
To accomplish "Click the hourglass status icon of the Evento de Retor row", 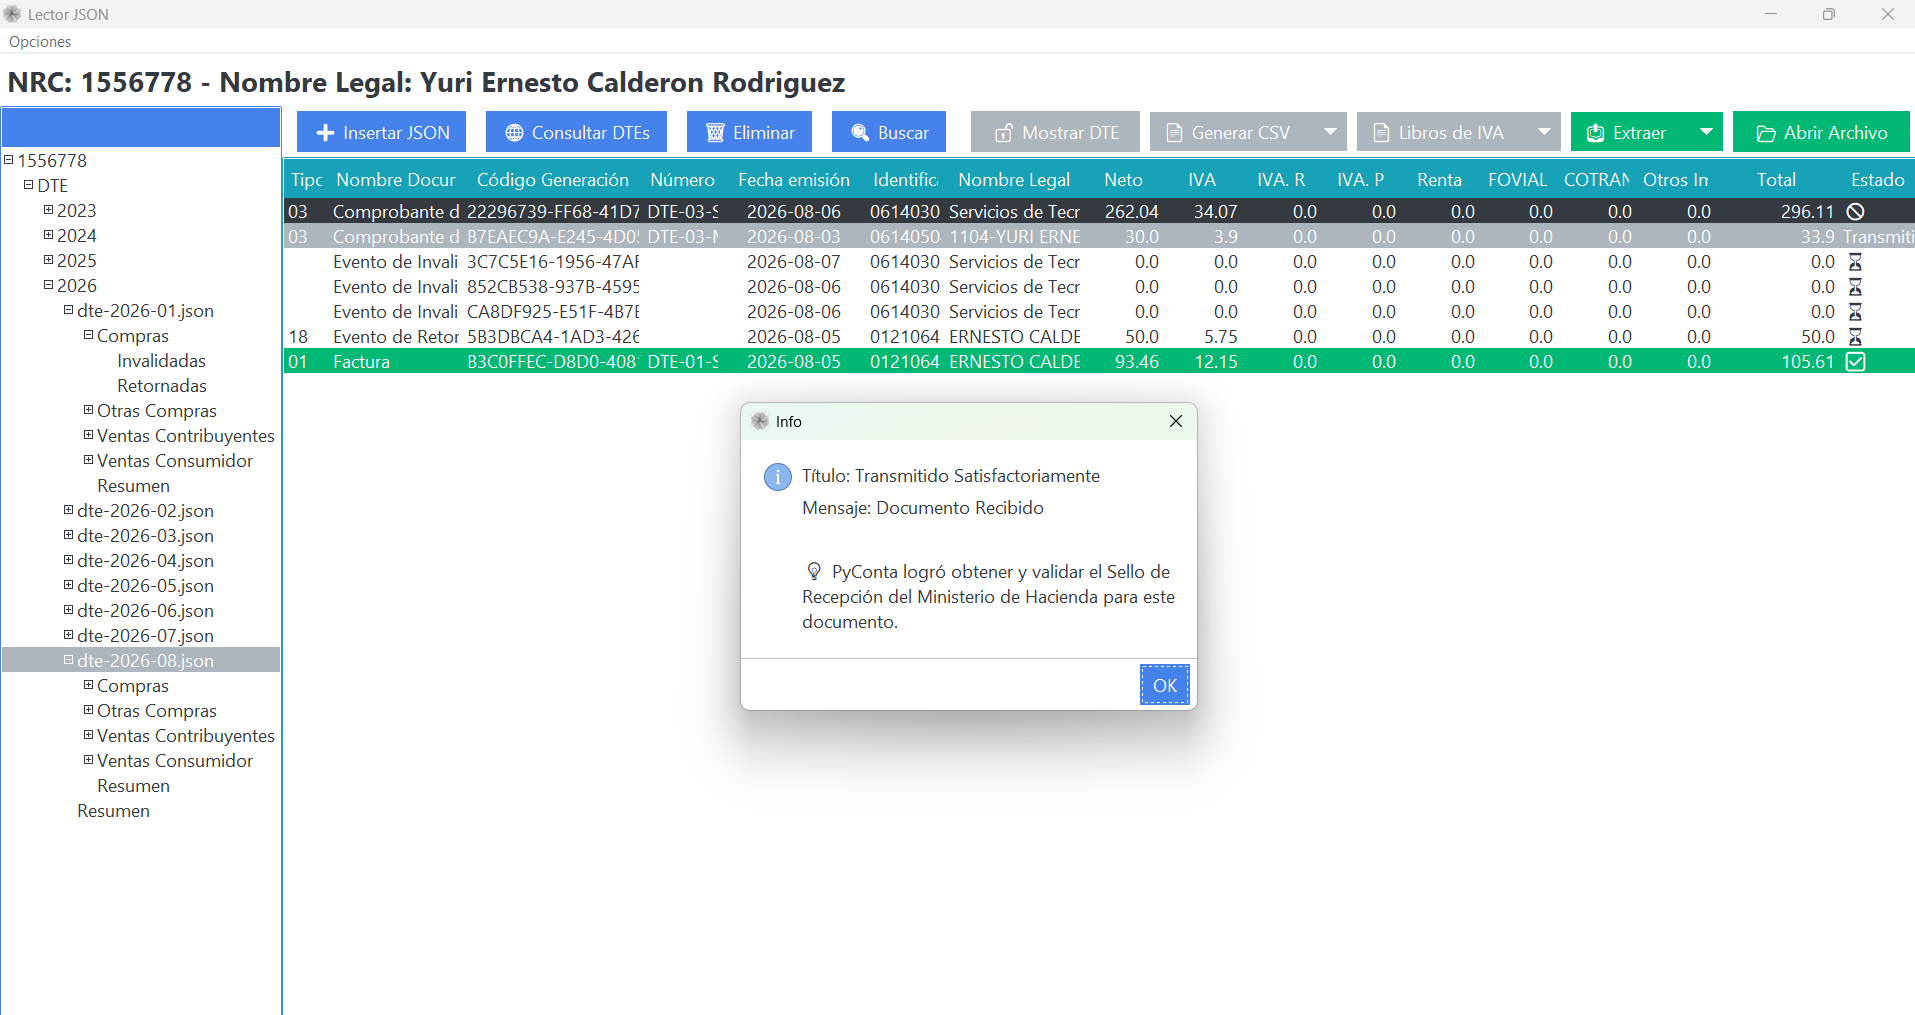I will coord(1855,337).
